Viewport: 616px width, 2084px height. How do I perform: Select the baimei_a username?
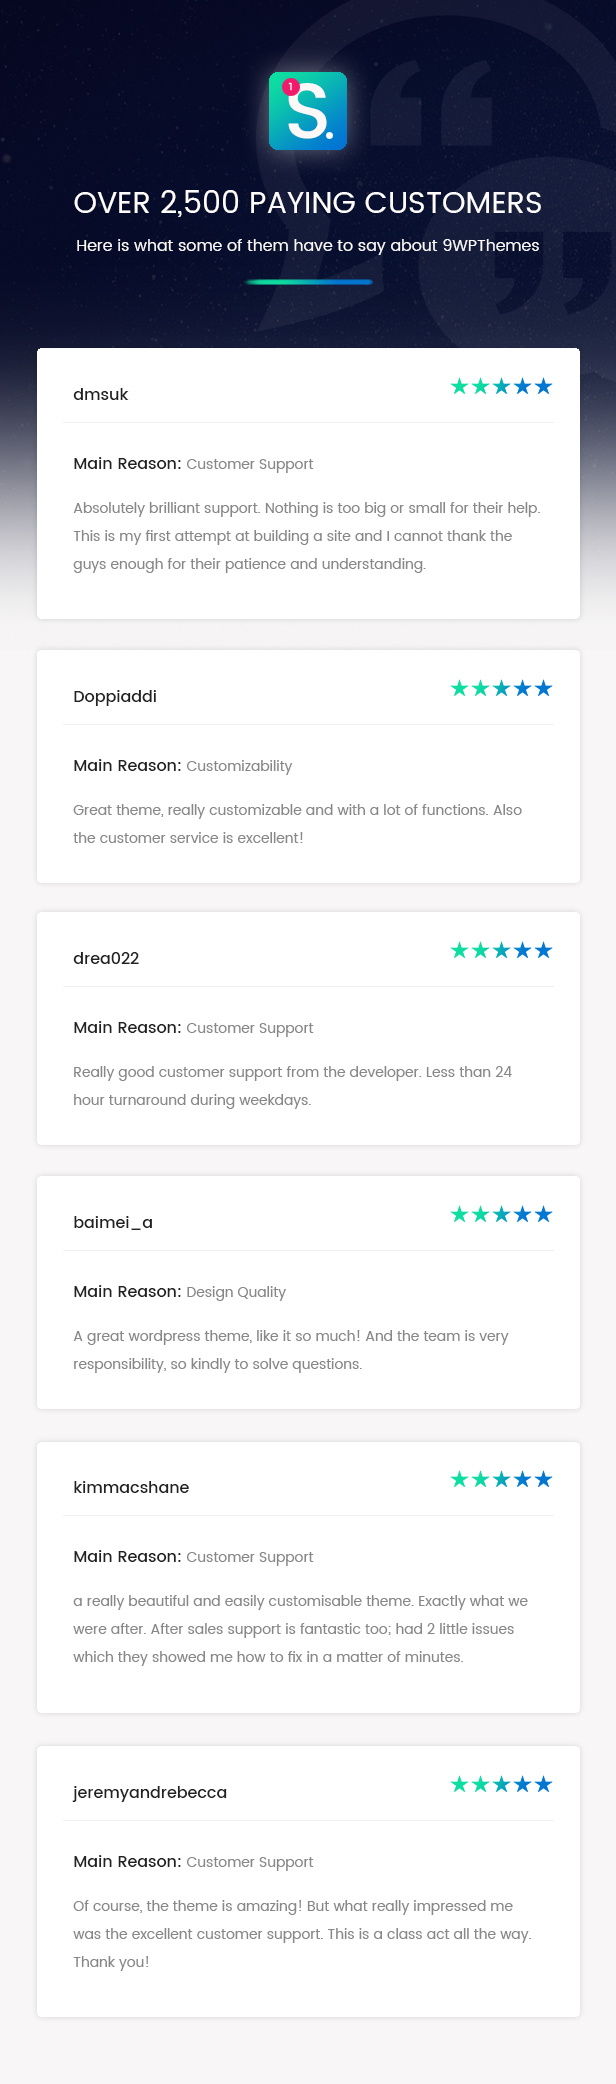point(113,1223)
